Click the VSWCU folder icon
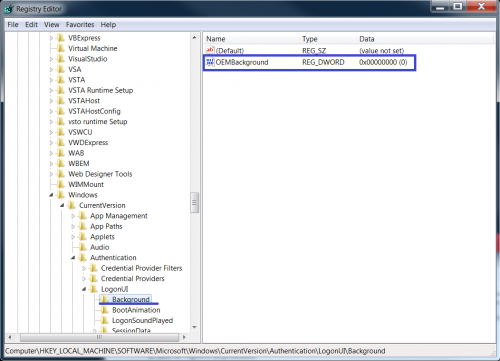Viewport: 500px width, 361px height. tap(61, 132)
